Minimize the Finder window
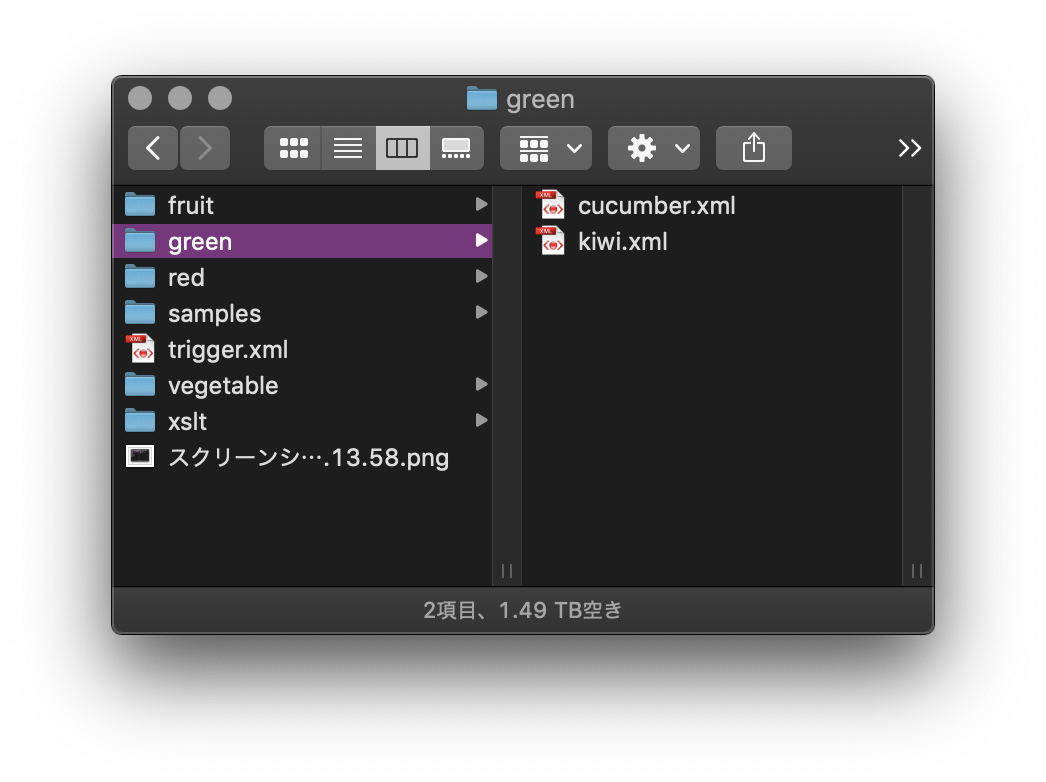Viewport: 1046px width, 782px height. 180,98
